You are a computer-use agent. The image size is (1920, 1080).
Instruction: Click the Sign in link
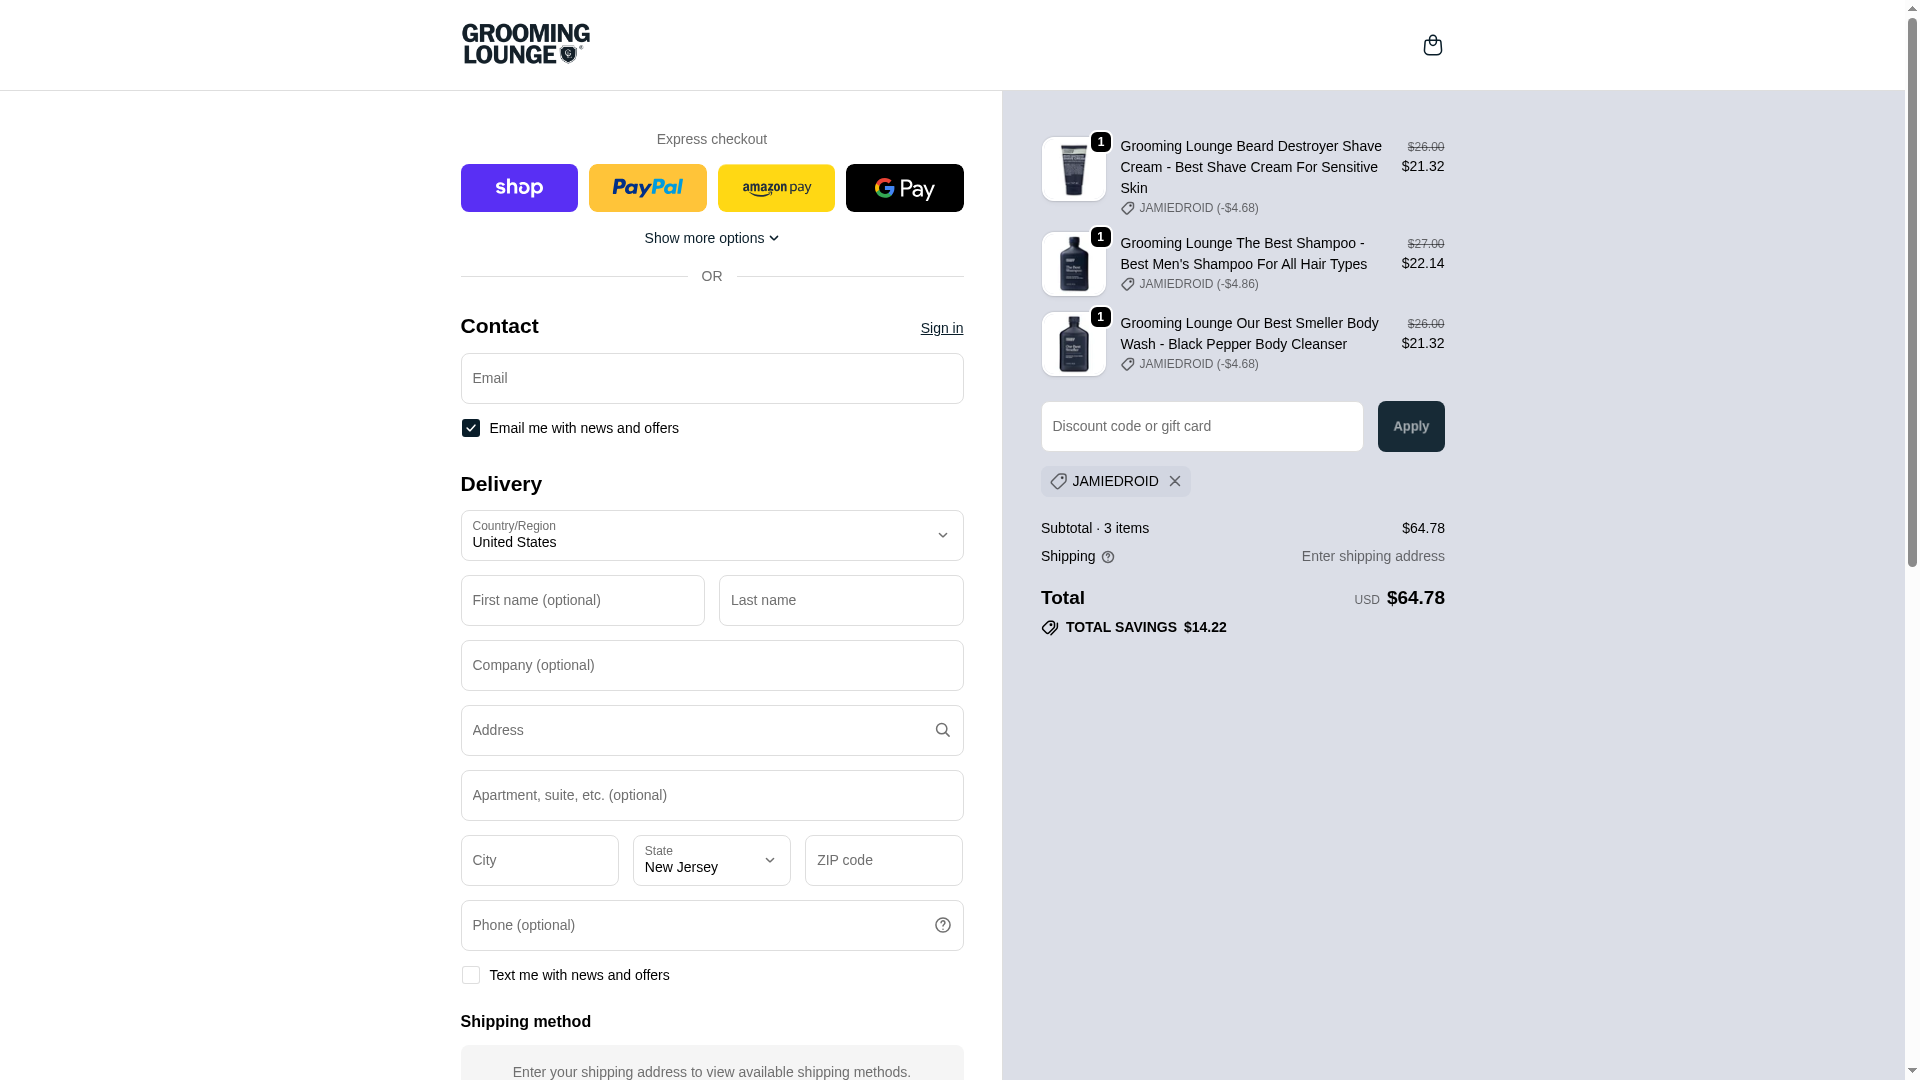(x=941, y=328)
